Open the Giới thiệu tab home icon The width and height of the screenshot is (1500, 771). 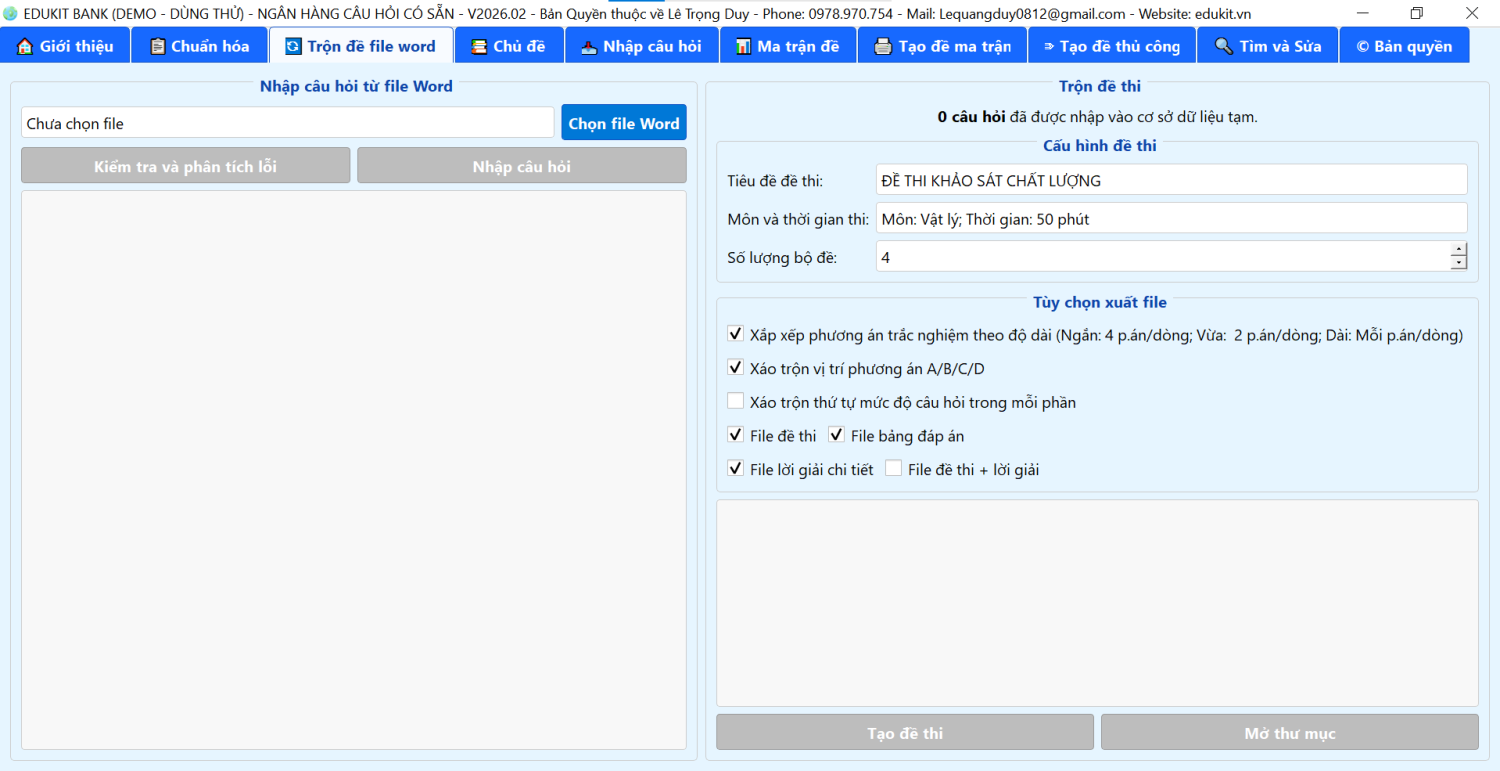click(25, 46)
